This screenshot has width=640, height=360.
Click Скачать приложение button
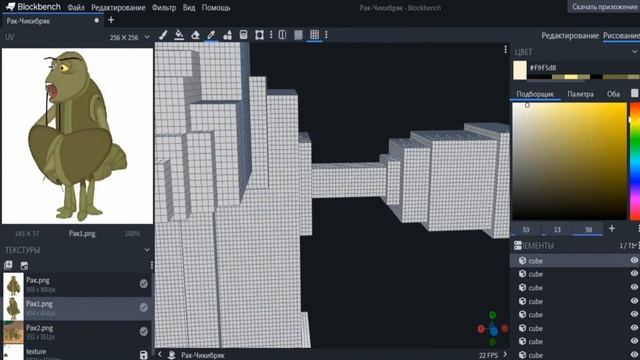(x=604, y=7)
